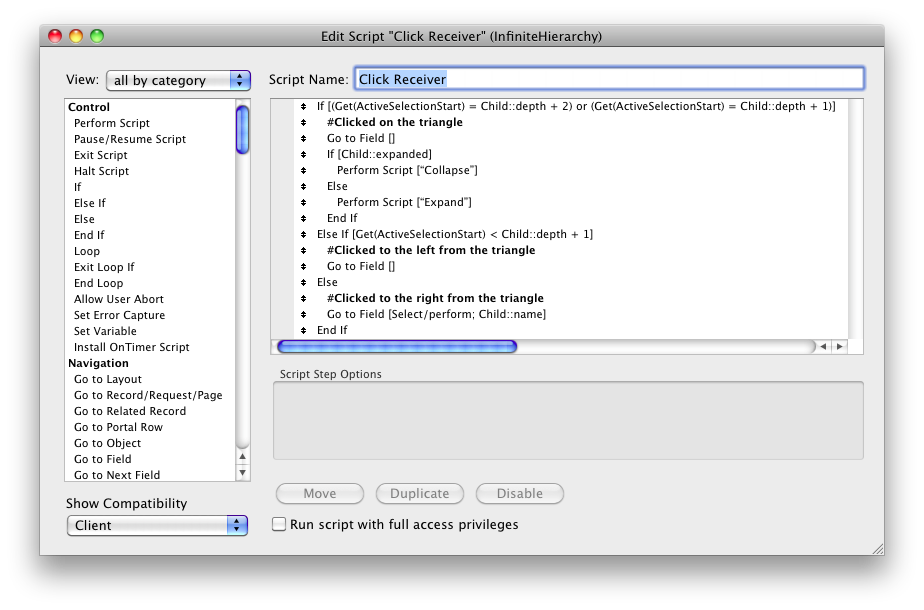
Task: Select 'Allow User Abort' step
Action: pyautogui.click(x=118, y=299)
